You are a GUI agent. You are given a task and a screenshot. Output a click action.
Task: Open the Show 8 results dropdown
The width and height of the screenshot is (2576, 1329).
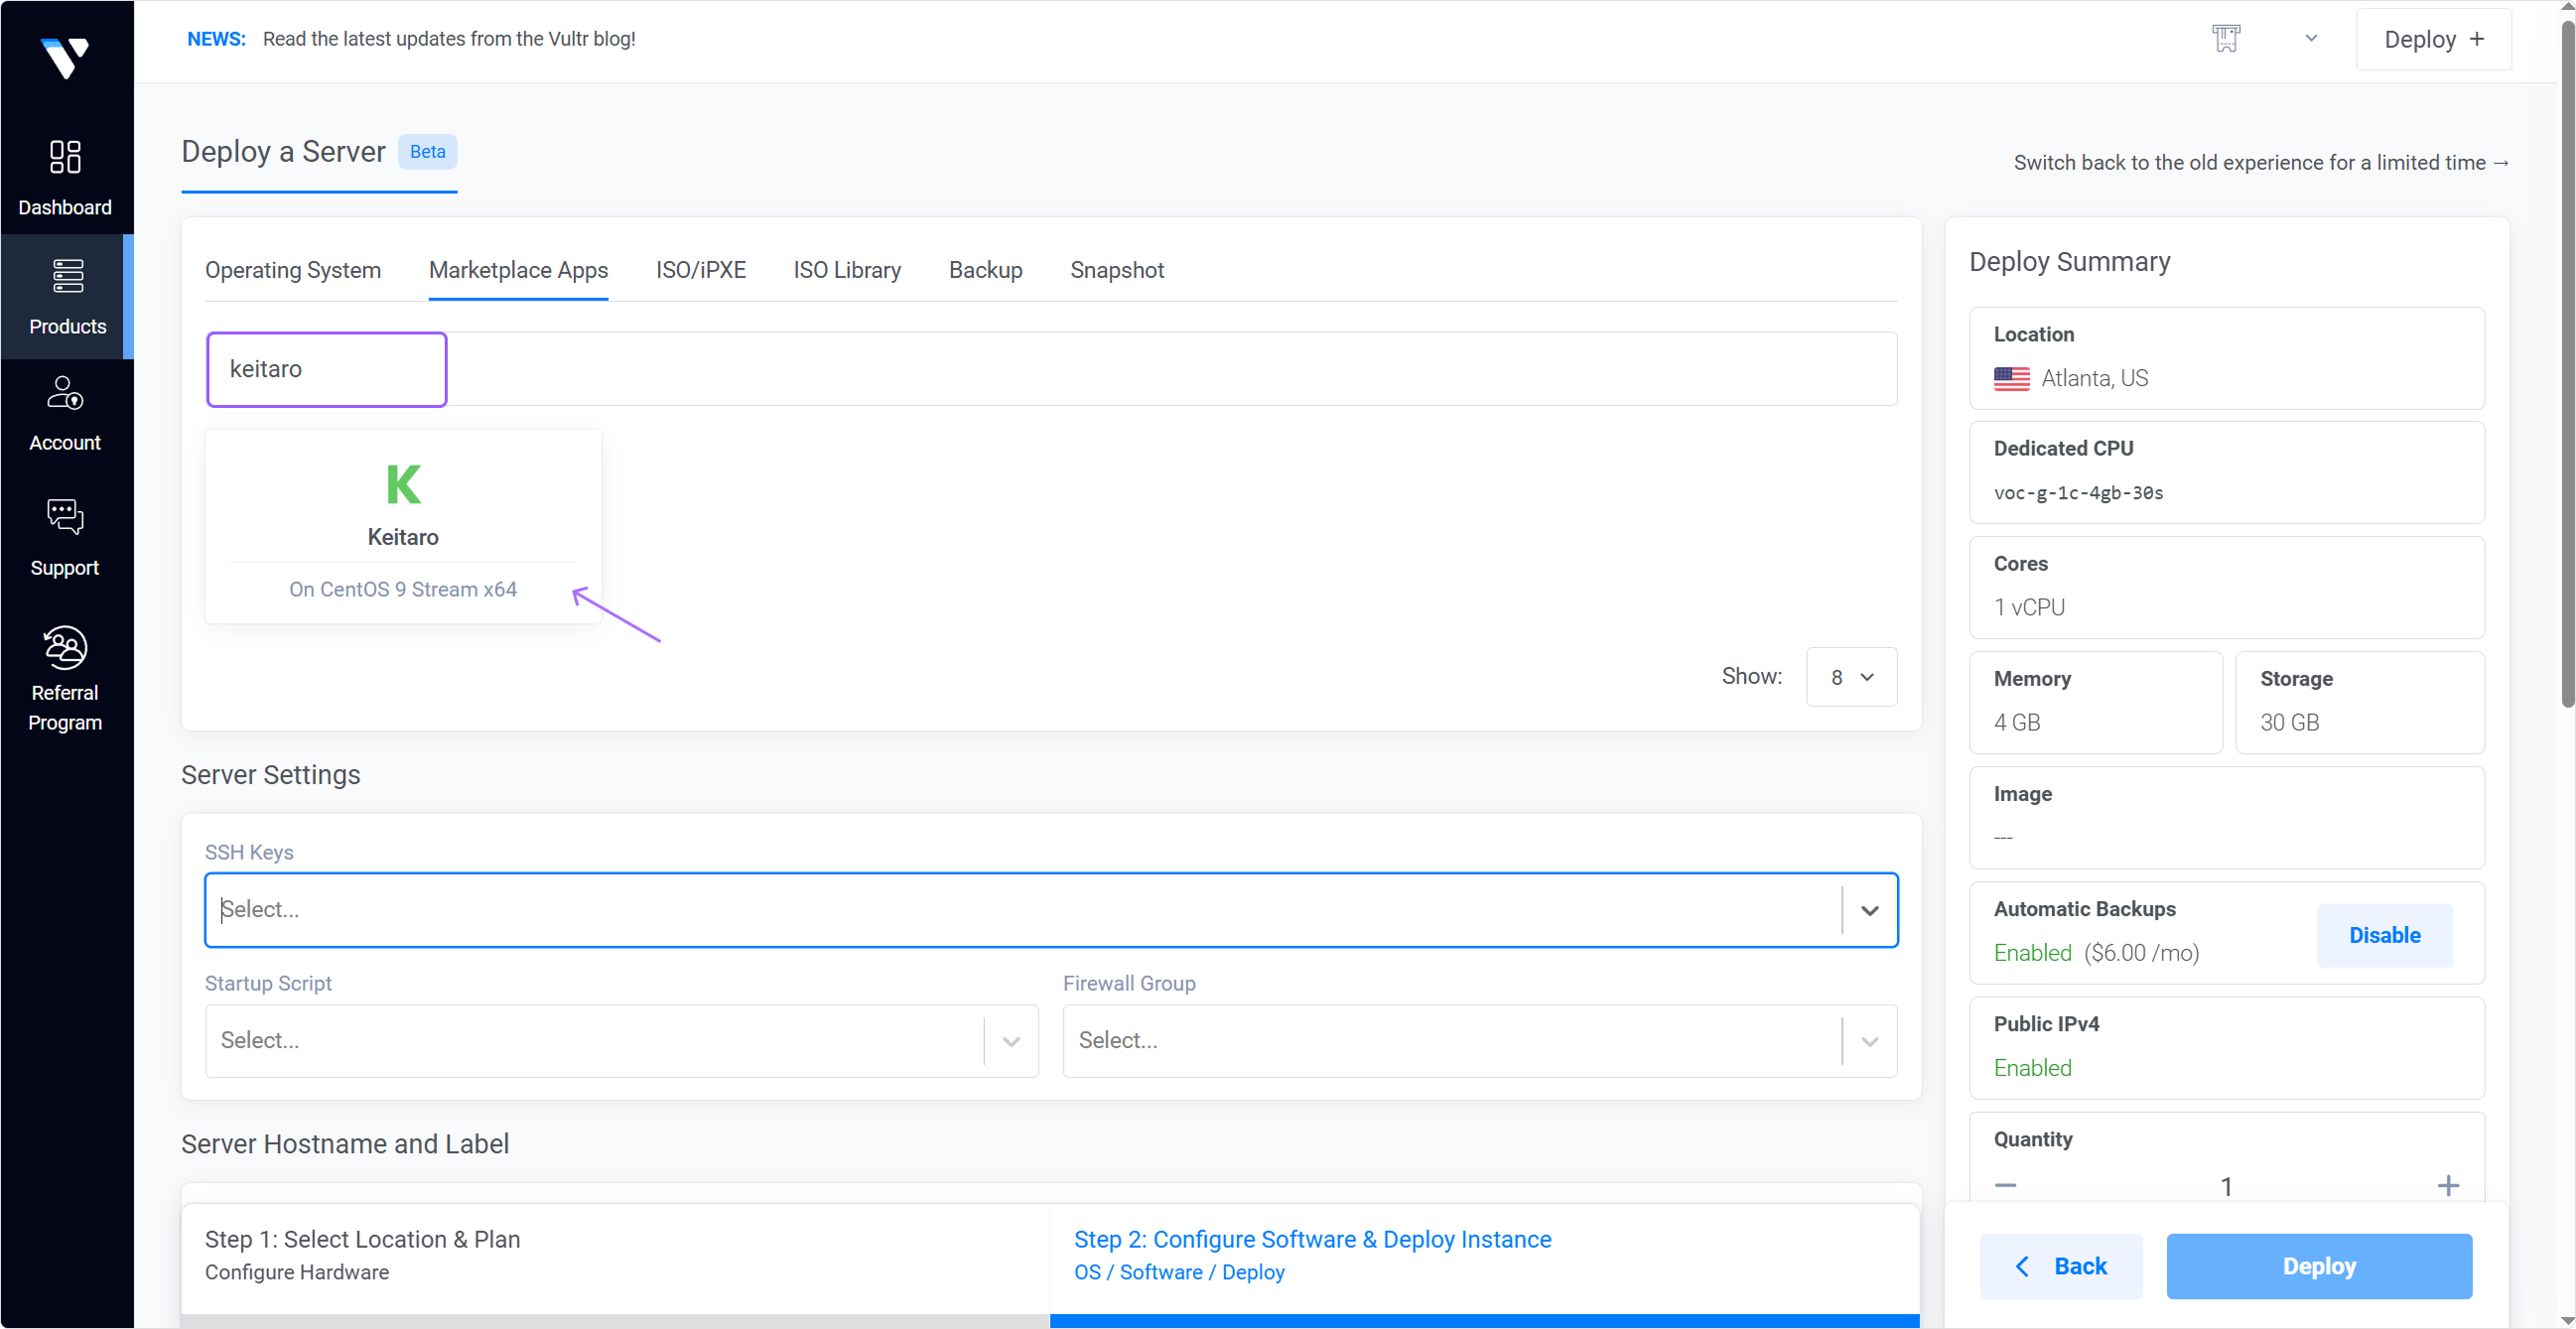[1851, 677]
